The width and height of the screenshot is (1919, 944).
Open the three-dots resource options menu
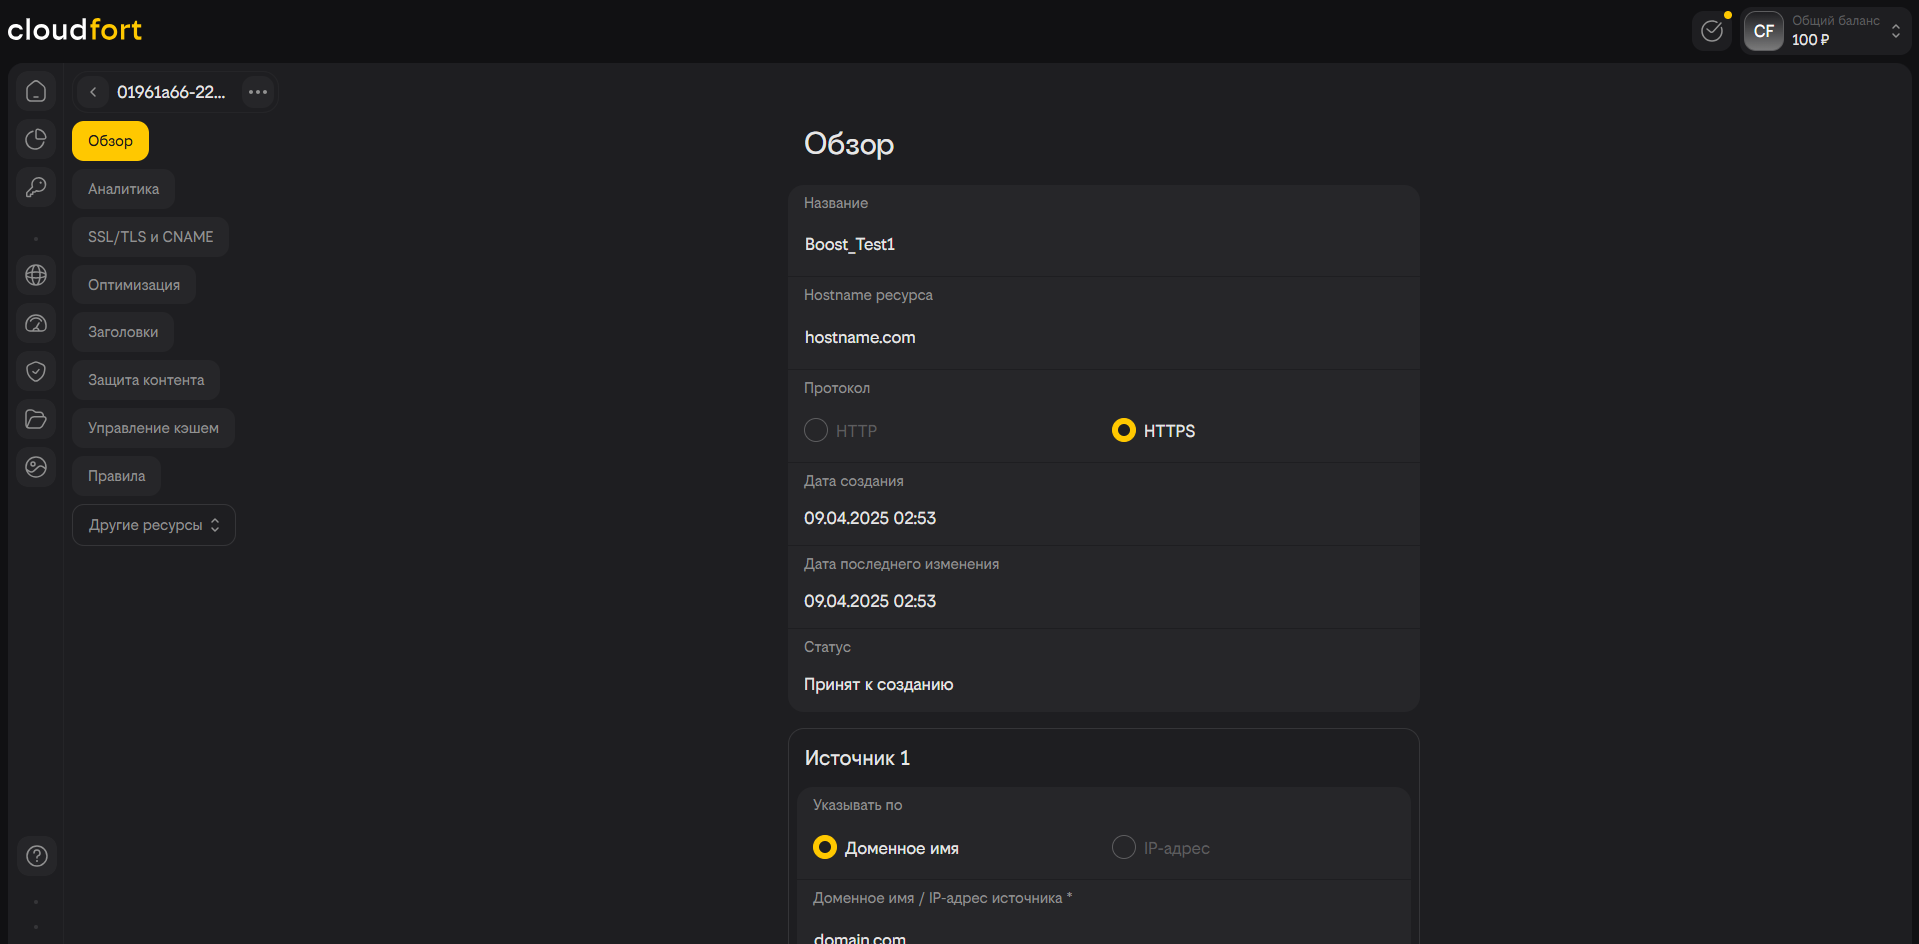click(x=258, y=92)
